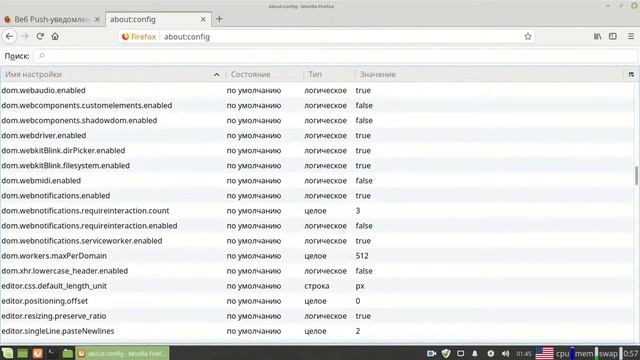Reload the current page

coord(40,36)
